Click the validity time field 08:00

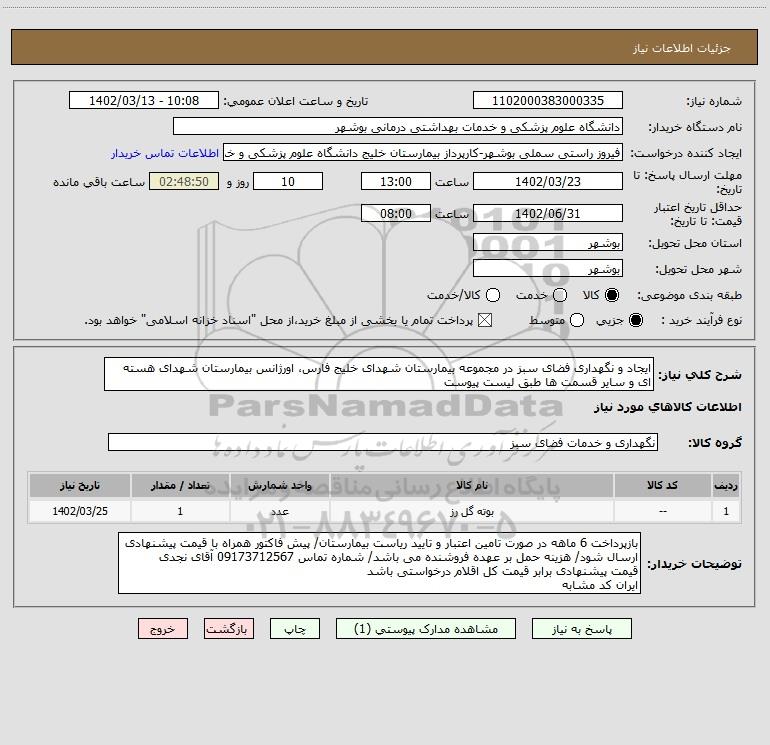pos(396,214)
